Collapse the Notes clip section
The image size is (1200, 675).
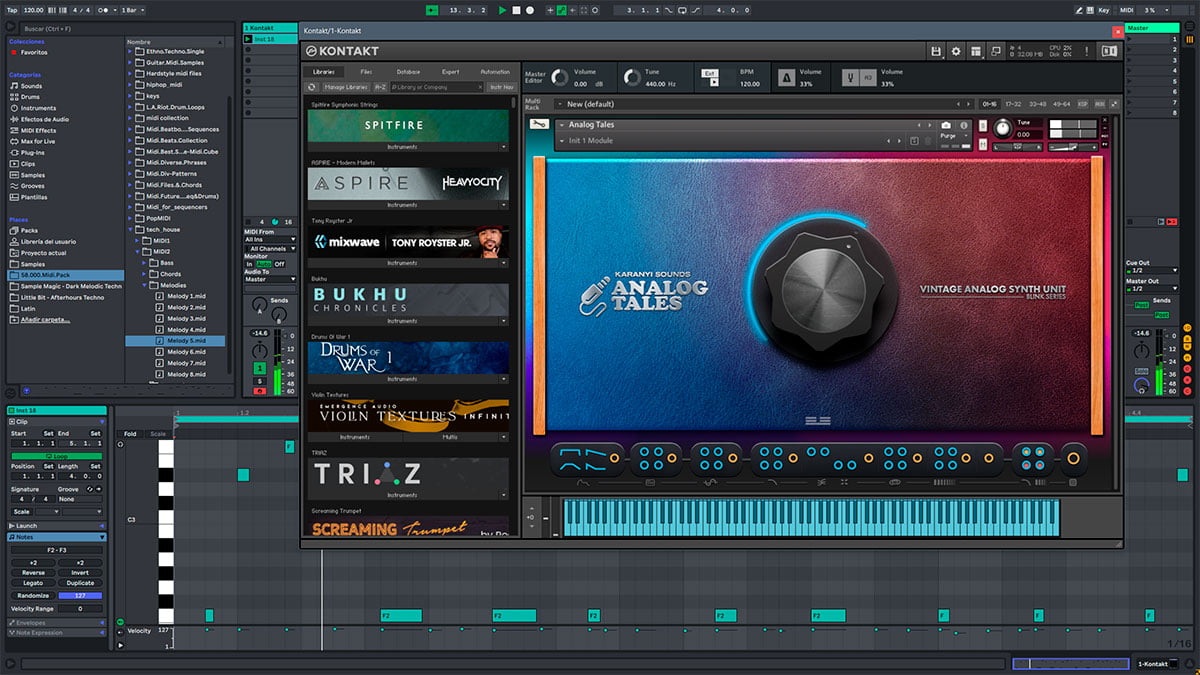click(102, 537)
